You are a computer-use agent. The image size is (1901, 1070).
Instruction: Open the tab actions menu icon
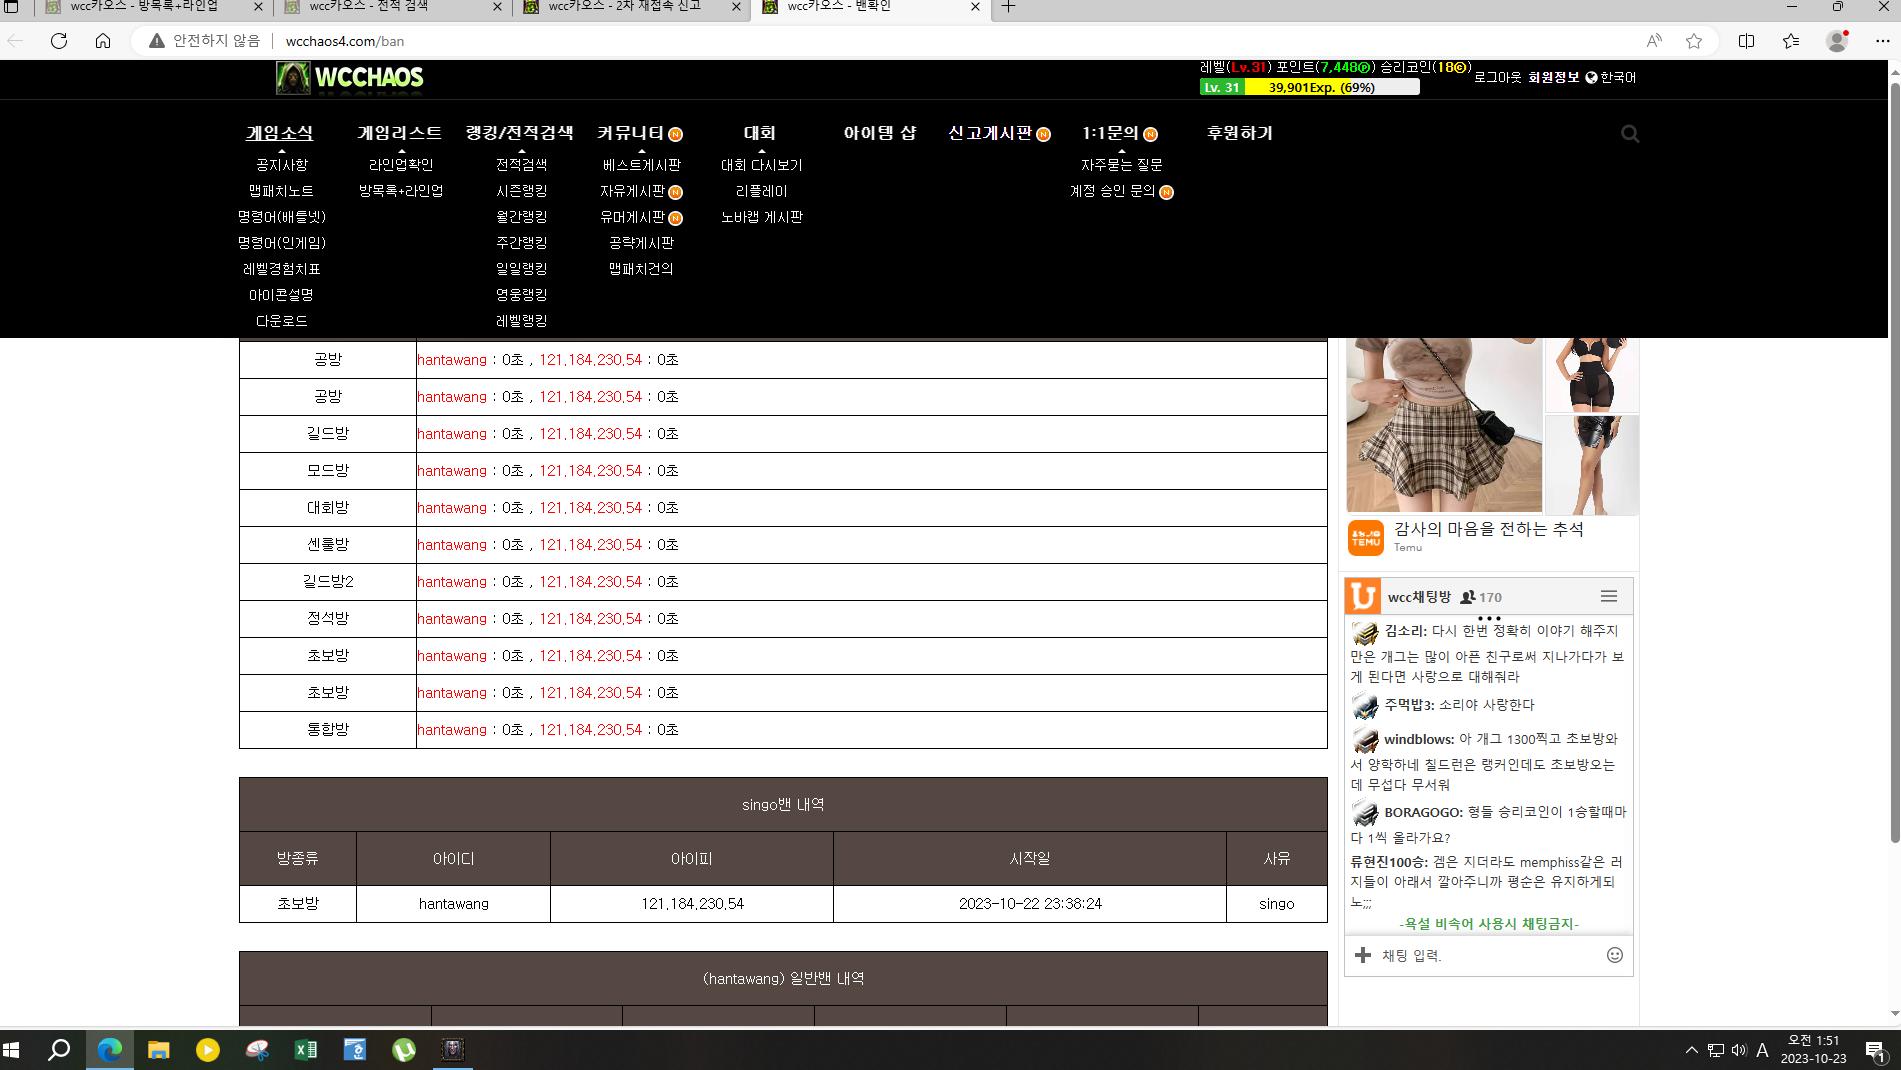(12, 7)
